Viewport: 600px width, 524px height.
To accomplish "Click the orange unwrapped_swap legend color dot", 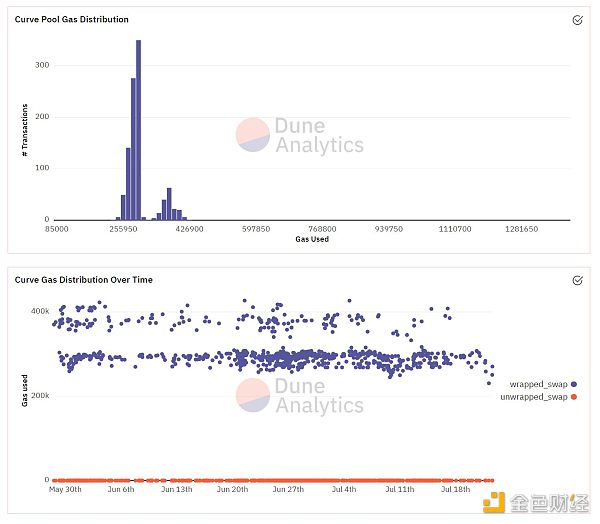I will point(575,397).
